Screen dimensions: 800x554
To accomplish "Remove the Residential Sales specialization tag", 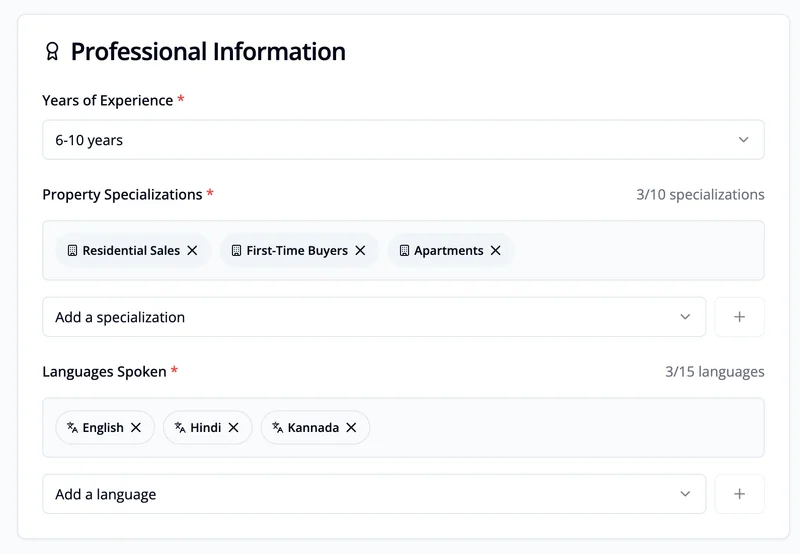I will (192, 251).
